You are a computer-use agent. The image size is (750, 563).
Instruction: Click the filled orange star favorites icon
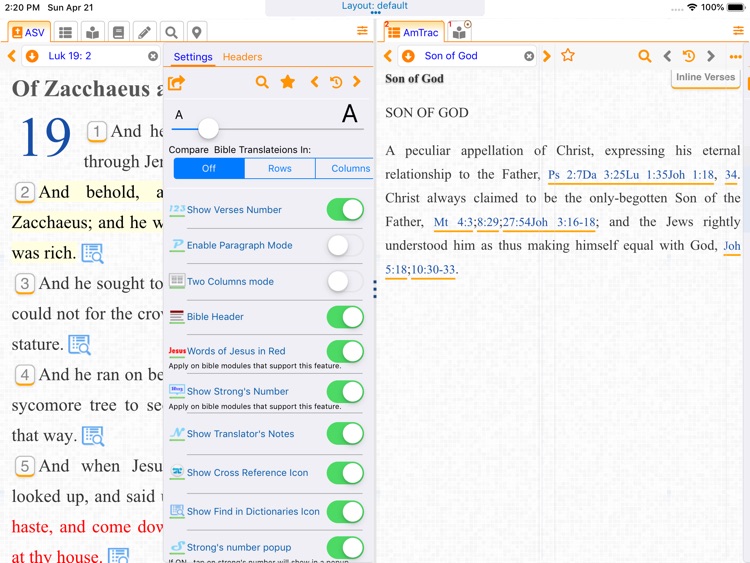287,82
